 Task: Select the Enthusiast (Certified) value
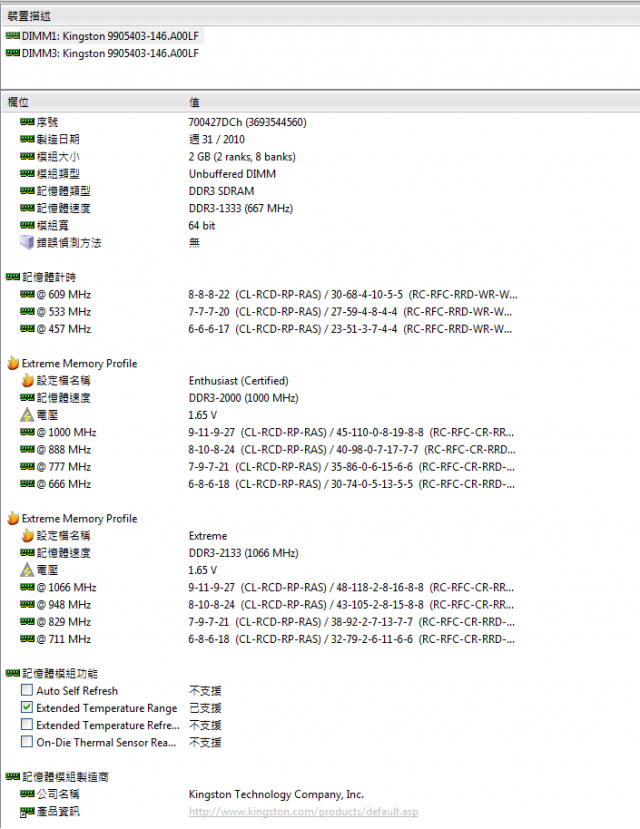coord(238,381)
